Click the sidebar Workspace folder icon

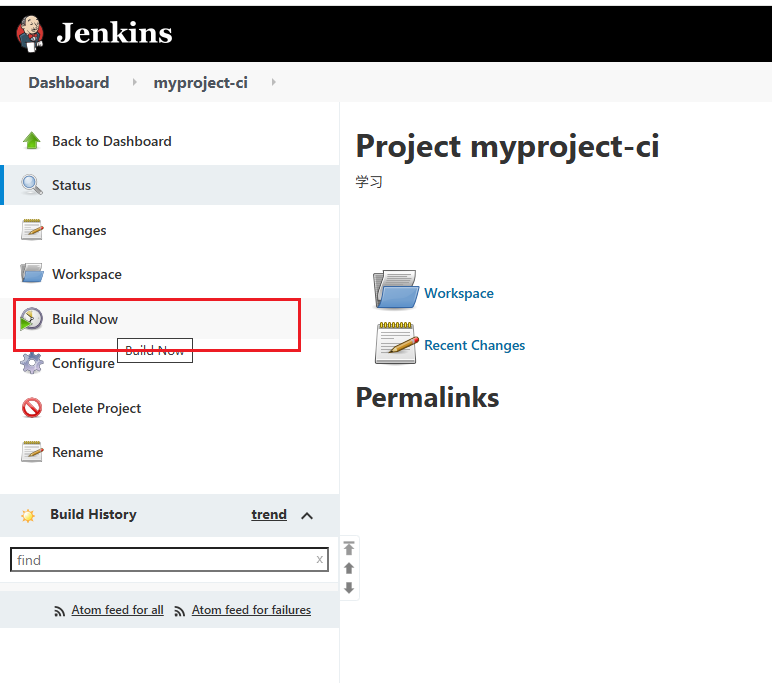(x=32, y=273)
